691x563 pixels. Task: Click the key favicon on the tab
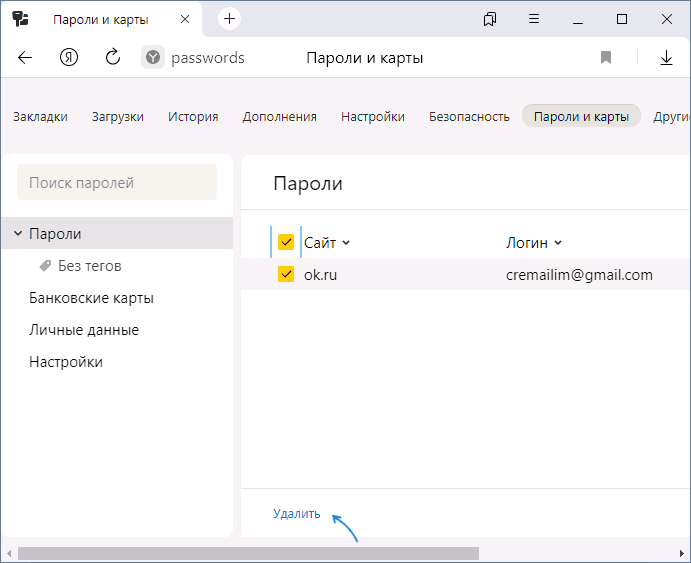point(20,19)
